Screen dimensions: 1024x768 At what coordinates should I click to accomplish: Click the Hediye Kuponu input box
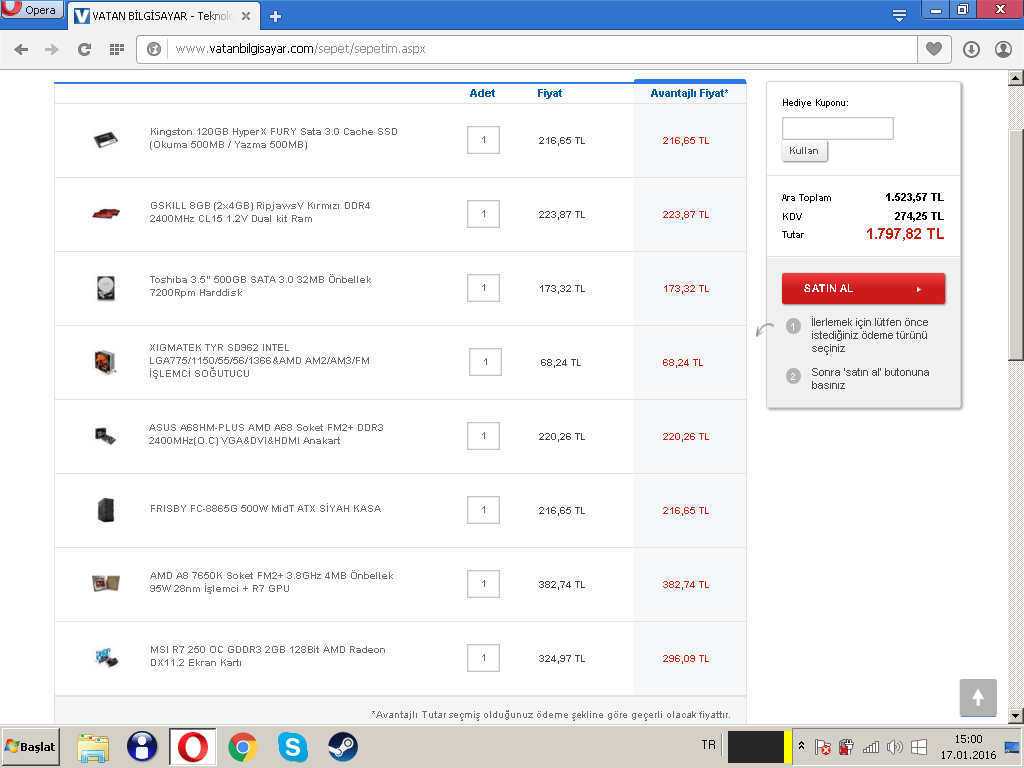click(x=837, y=128)
